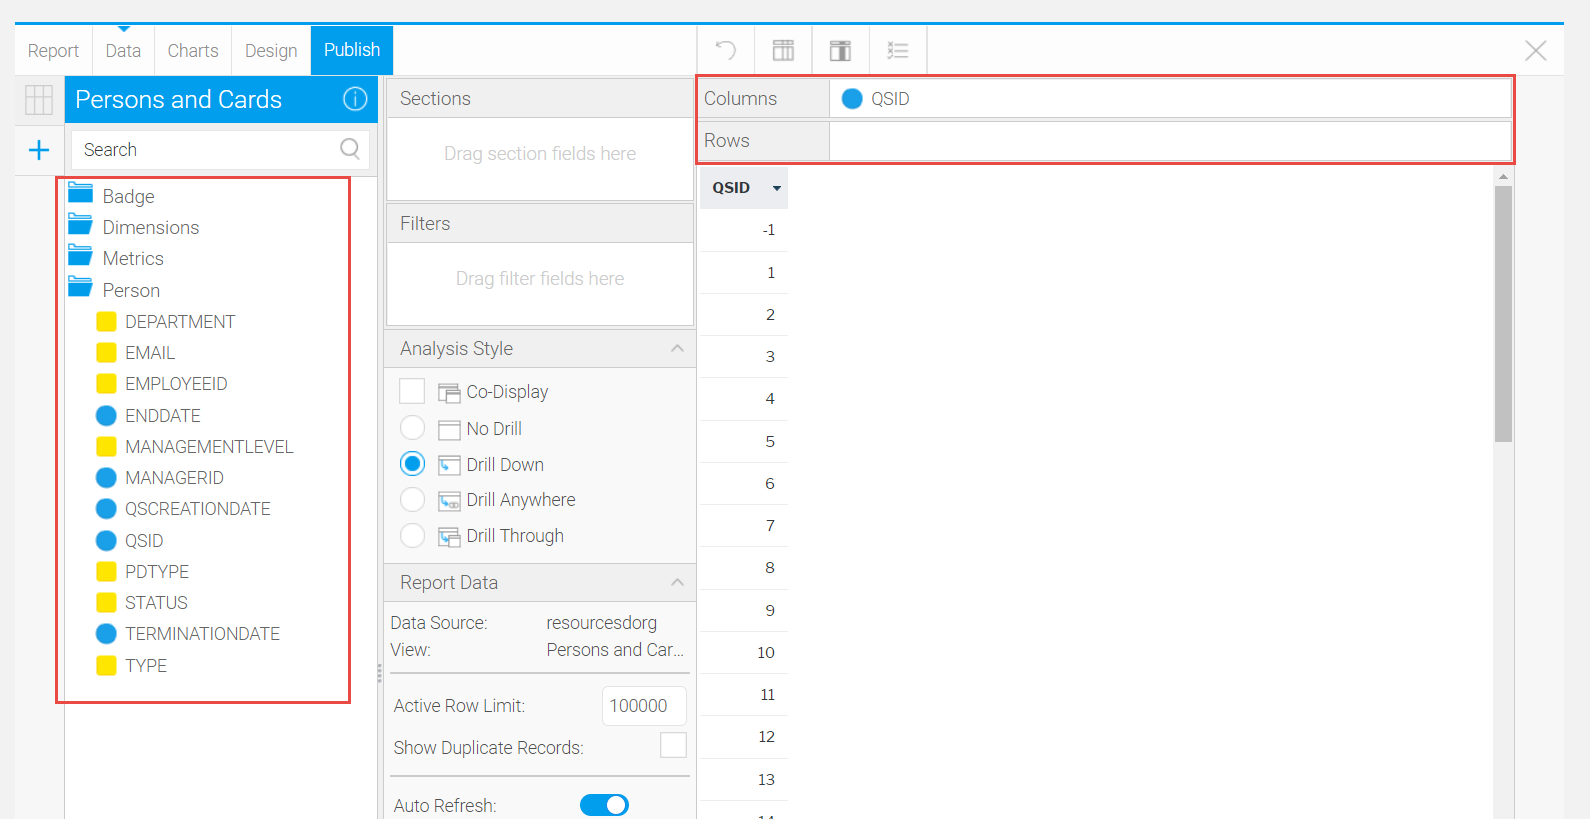Select the EMPLOYEEID field
This screenshot has height=819, width=1590.
pyautogui.click(x=162, y=383)
